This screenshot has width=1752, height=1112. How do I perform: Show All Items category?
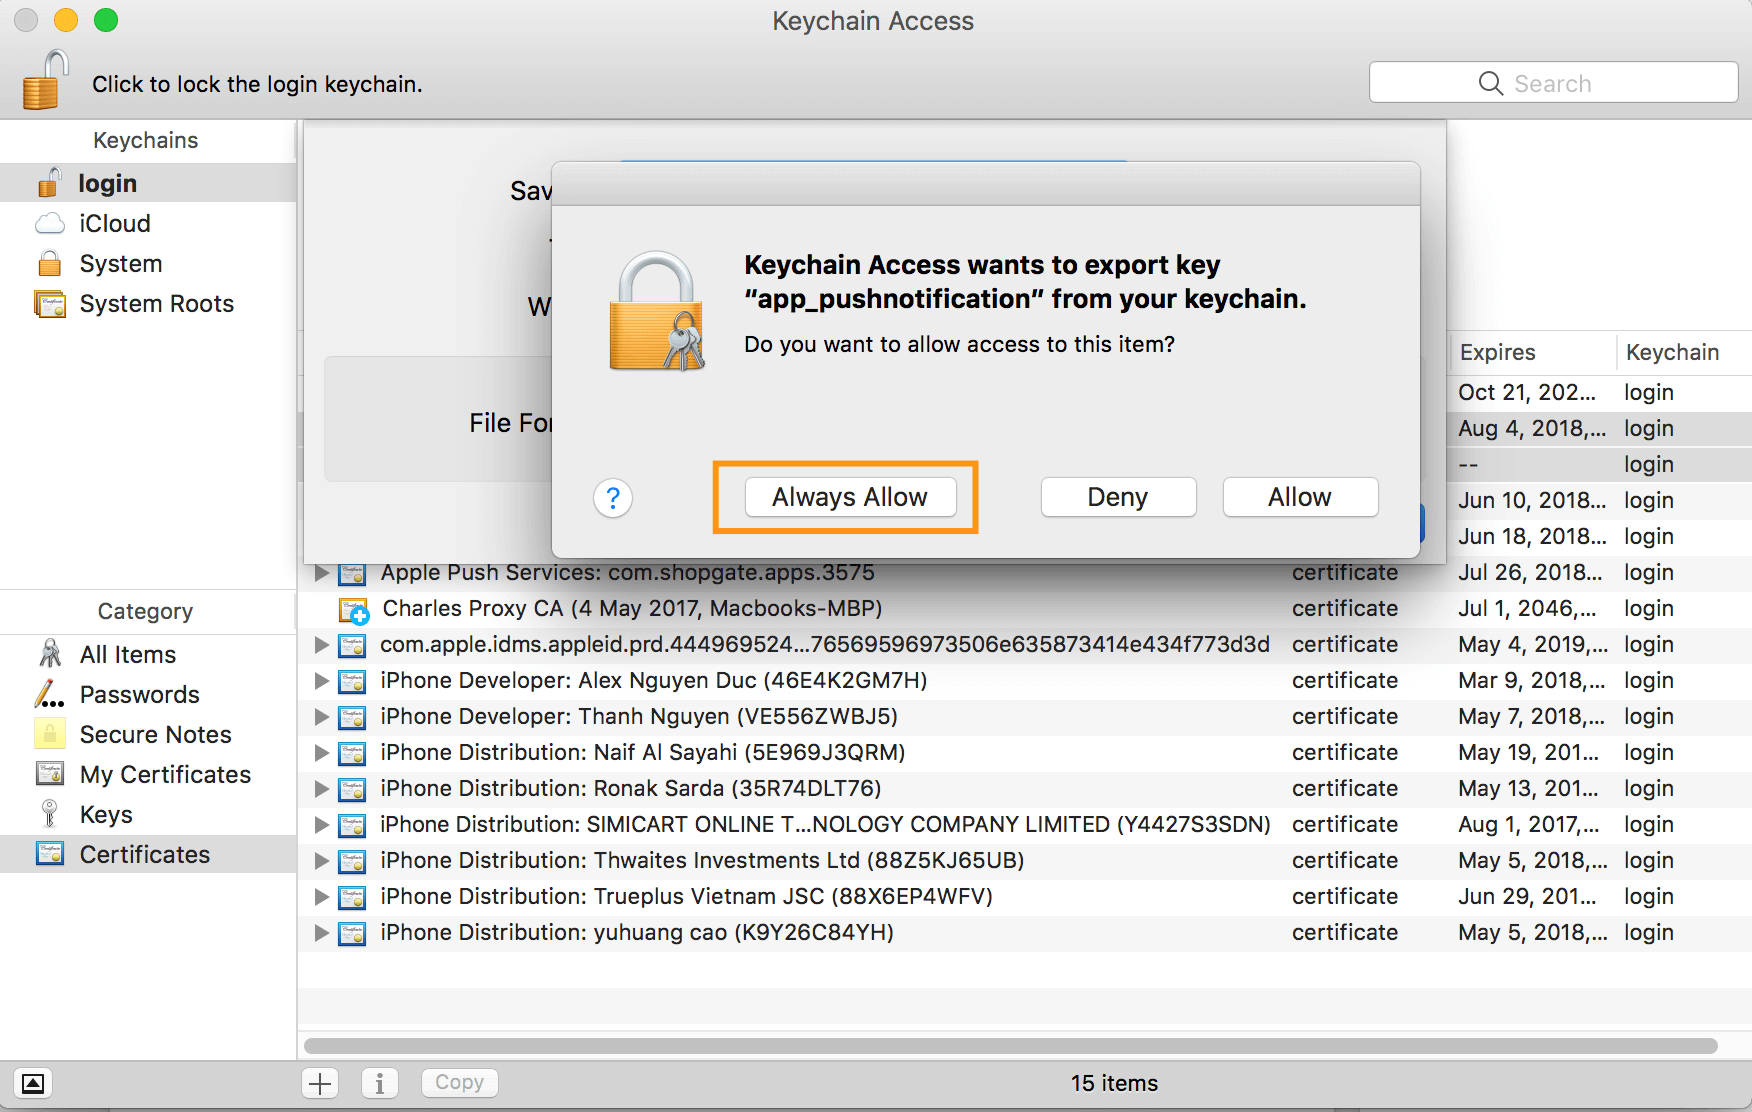(148, 654)
